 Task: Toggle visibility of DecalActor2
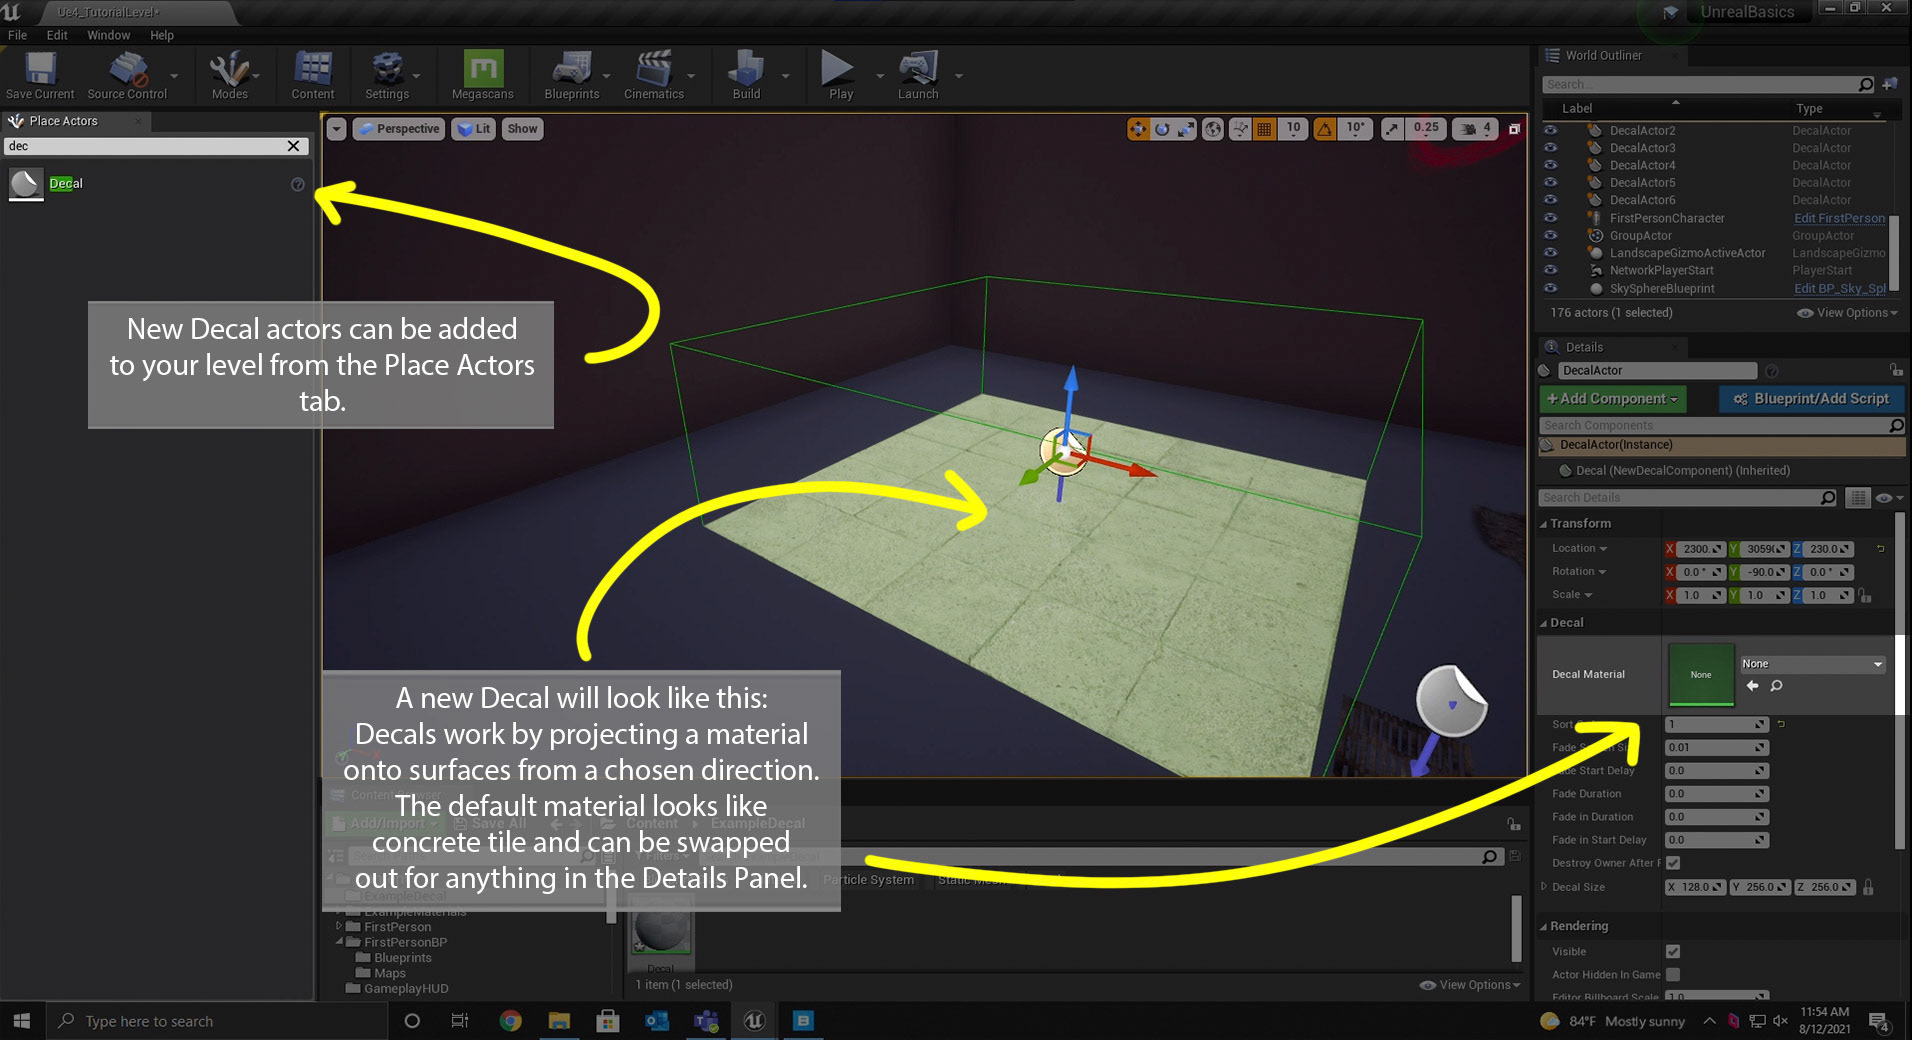tap(1550, 130)
